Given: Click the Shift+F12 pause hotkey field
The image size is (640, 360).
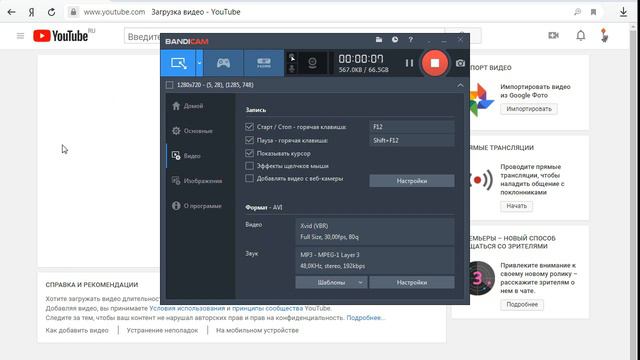Looking at the screenshot, I should 411,140.
